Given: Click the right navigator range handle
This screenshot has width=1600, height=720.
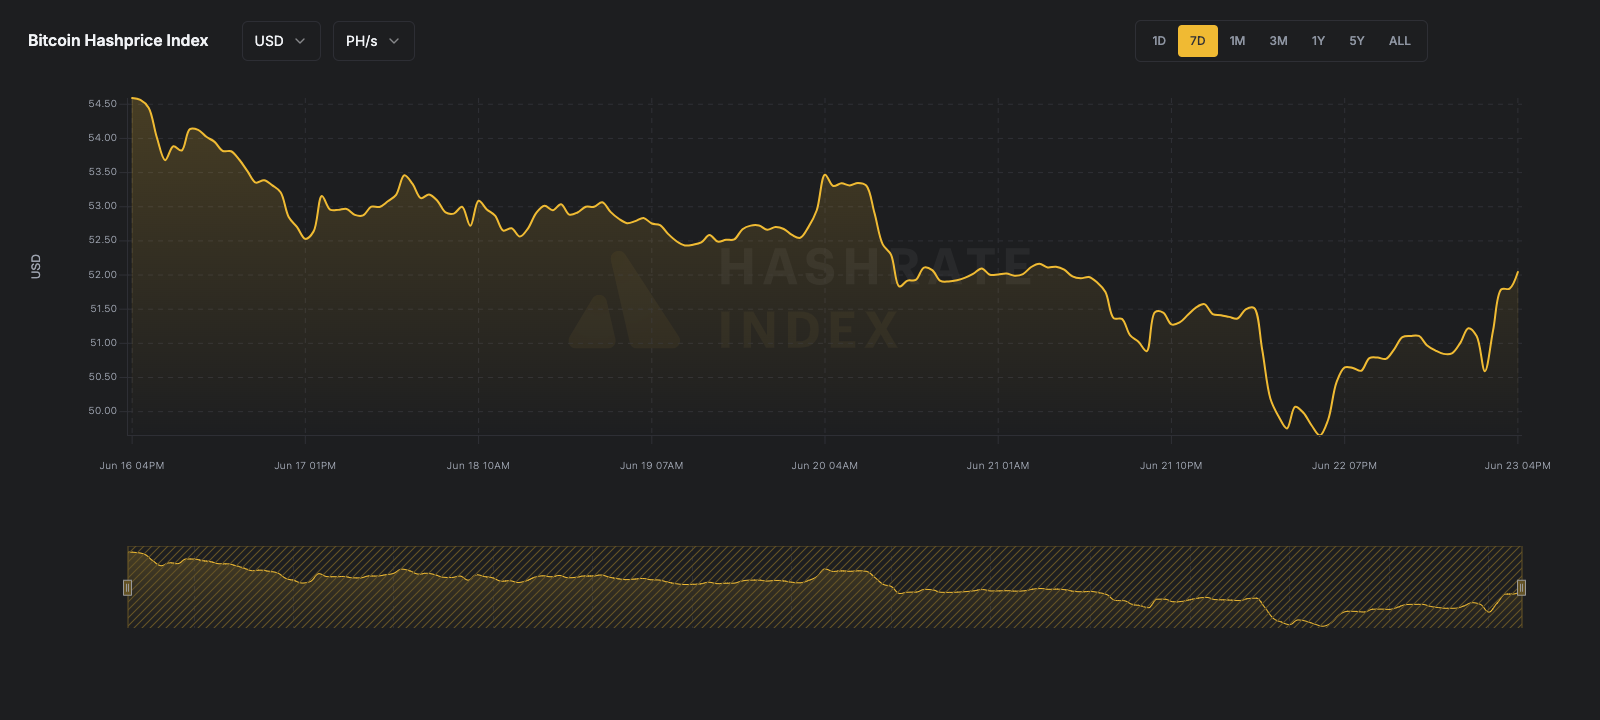Looking at the screenshot, I should coord(1521,587).
